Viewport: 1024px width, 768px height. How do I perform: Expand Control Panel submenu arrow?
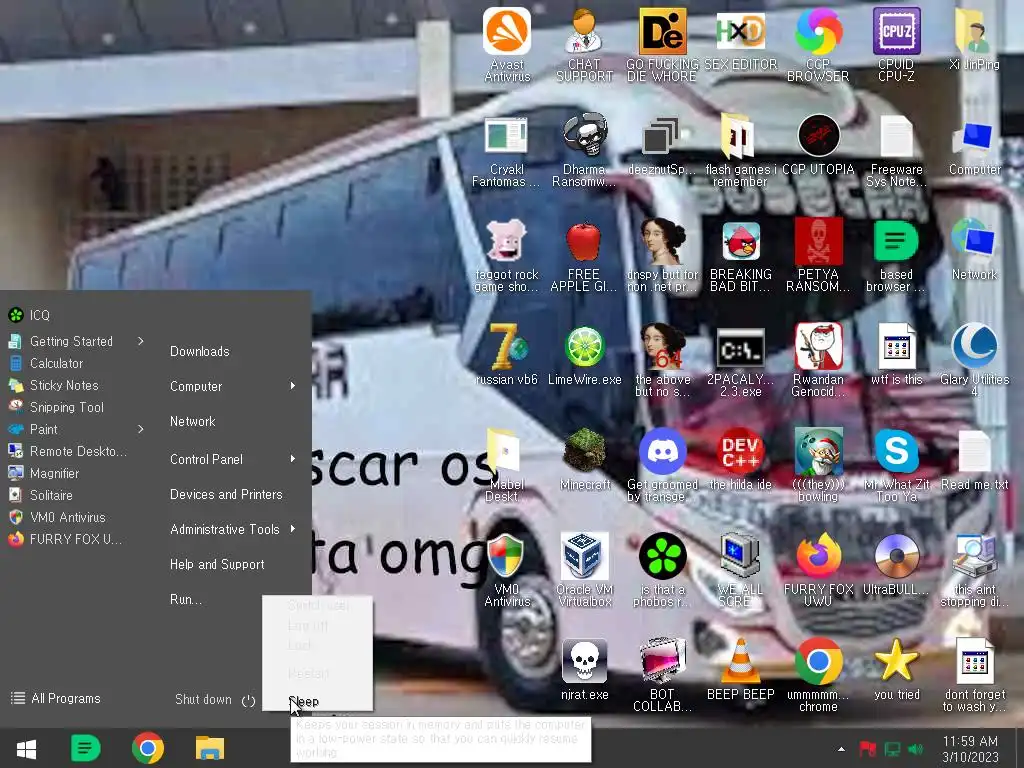[x=293, y=459]
